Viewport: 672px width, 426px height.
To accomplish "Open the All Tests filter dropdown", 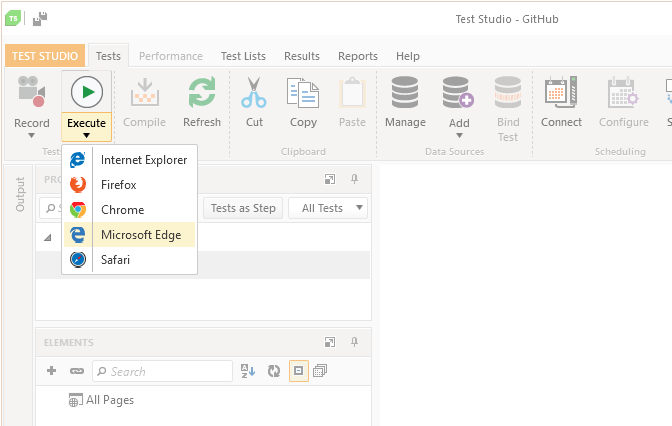I will (x=328, y=208).
